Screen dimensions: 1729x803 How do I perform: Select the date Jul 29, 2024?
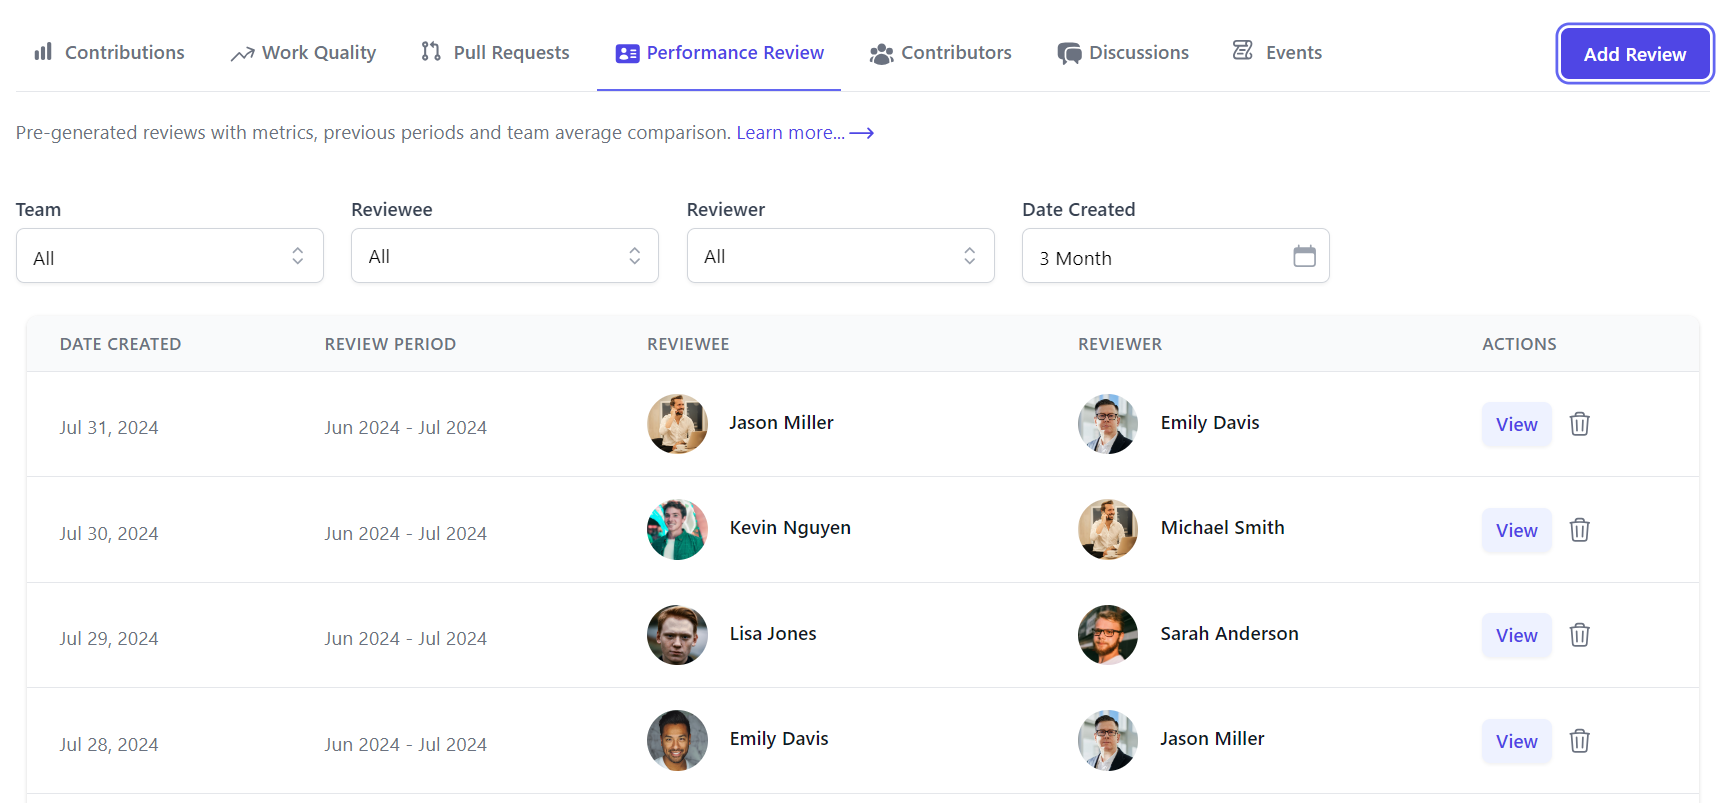(109, 638)
